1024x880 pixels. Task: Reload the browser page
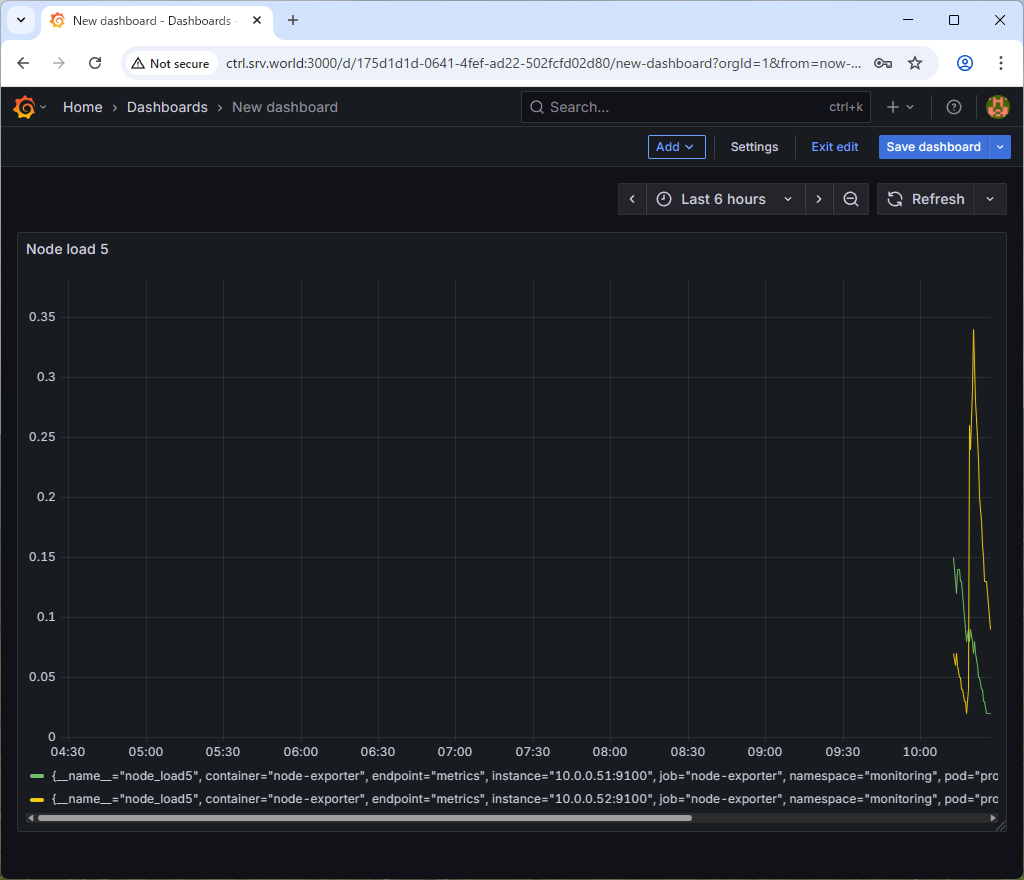pyautogui.click(x=95, y=63)
